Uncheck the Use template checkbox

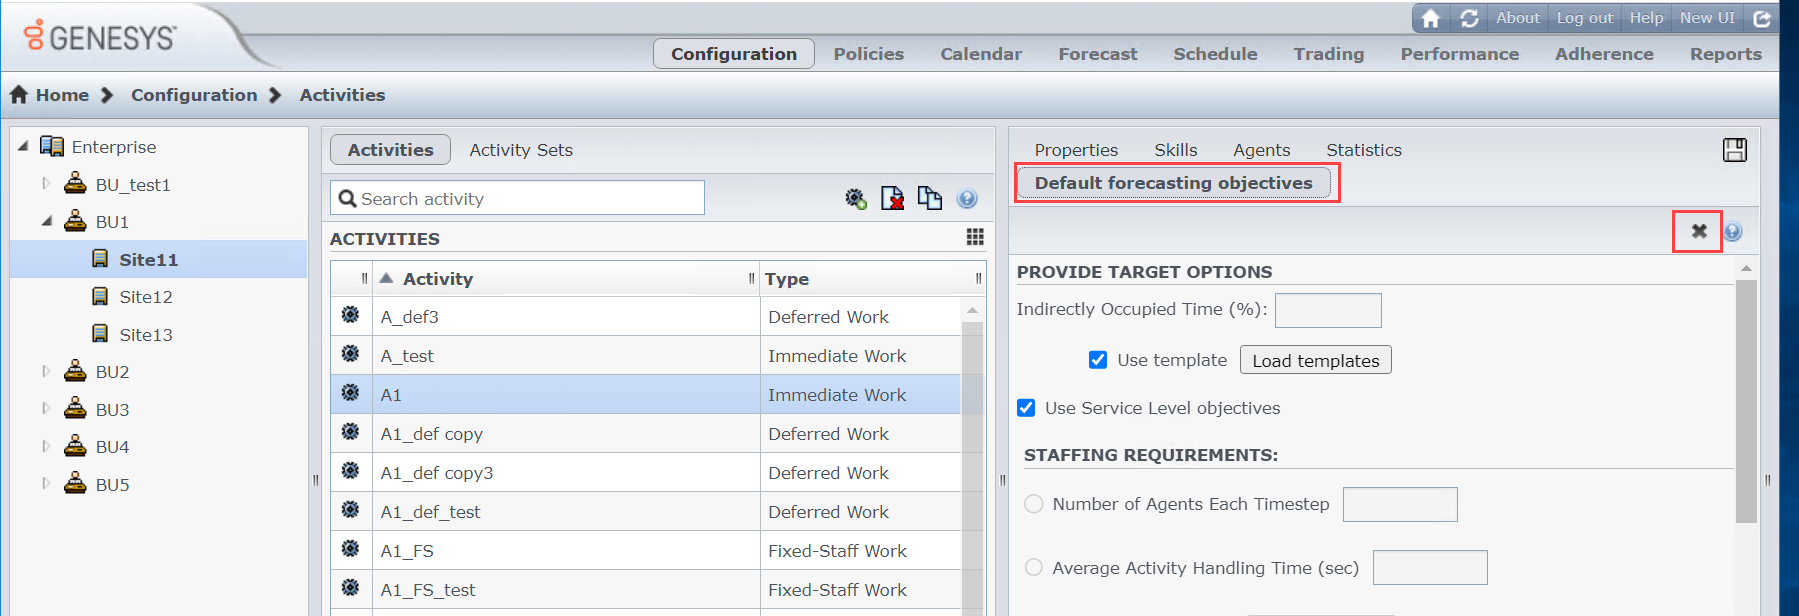[1098, 360]
